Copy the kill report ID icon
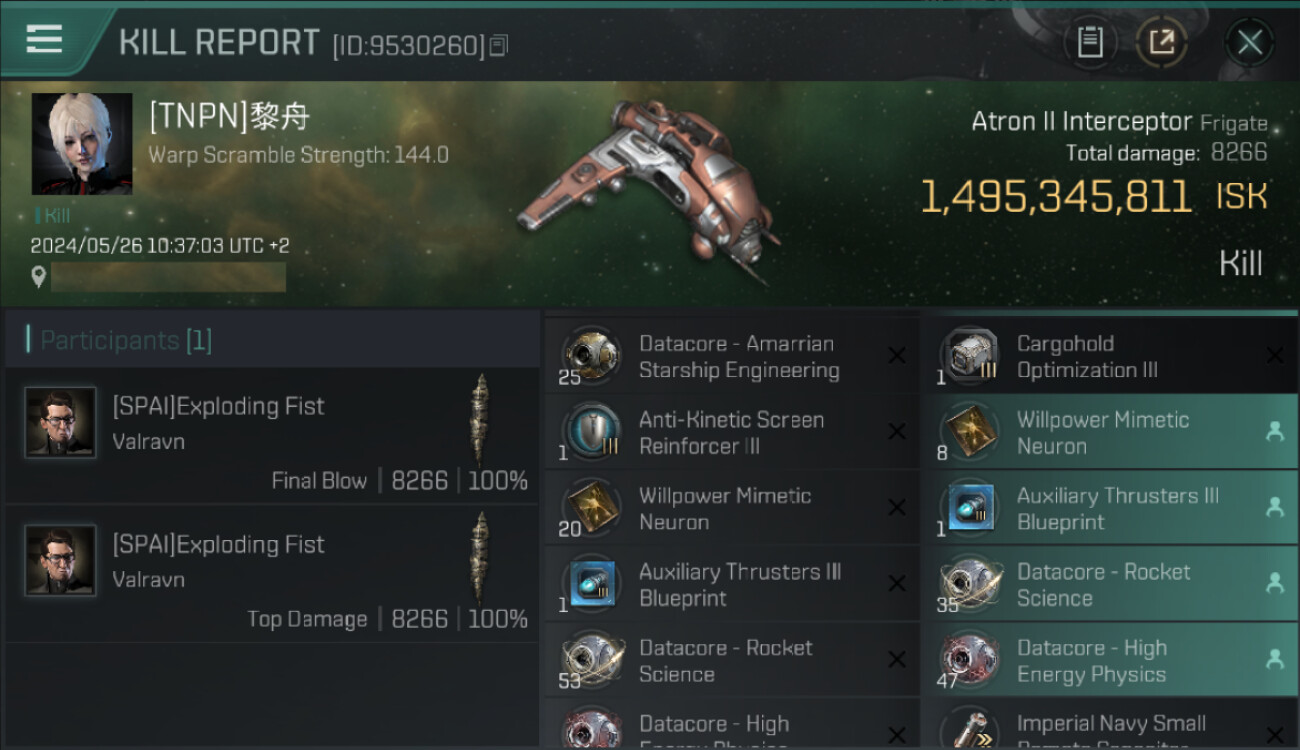Screen dimensions: 1300x750 [x=499, y=45]
